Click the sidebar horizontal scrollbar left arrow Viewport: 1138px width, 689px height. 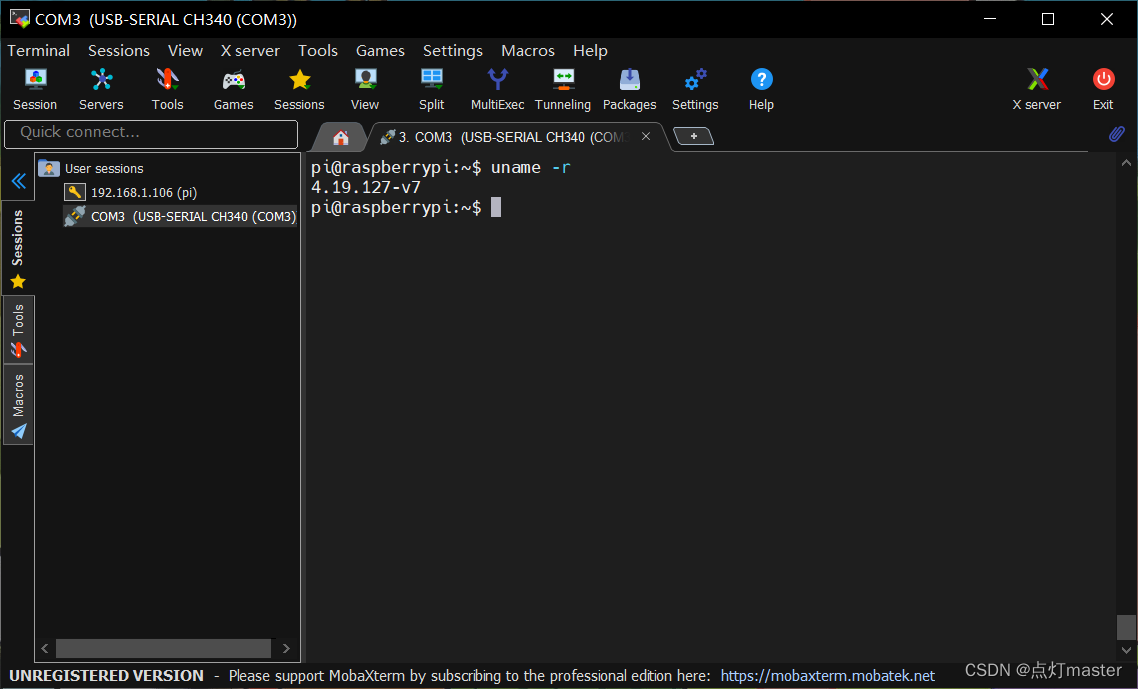click(45, 648)
